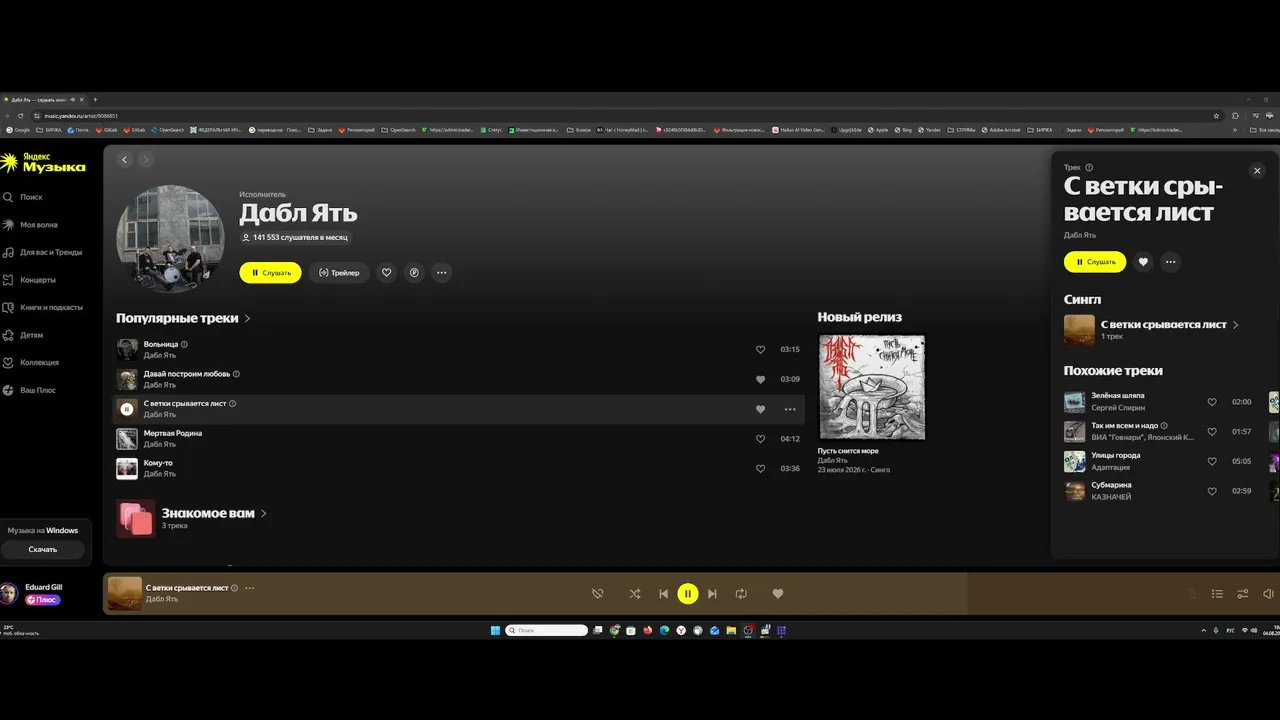Open options for С ветки срывается лист row
Image resolution: width=1280 pixels, height=720 pixels.
(x=790, y=409)
